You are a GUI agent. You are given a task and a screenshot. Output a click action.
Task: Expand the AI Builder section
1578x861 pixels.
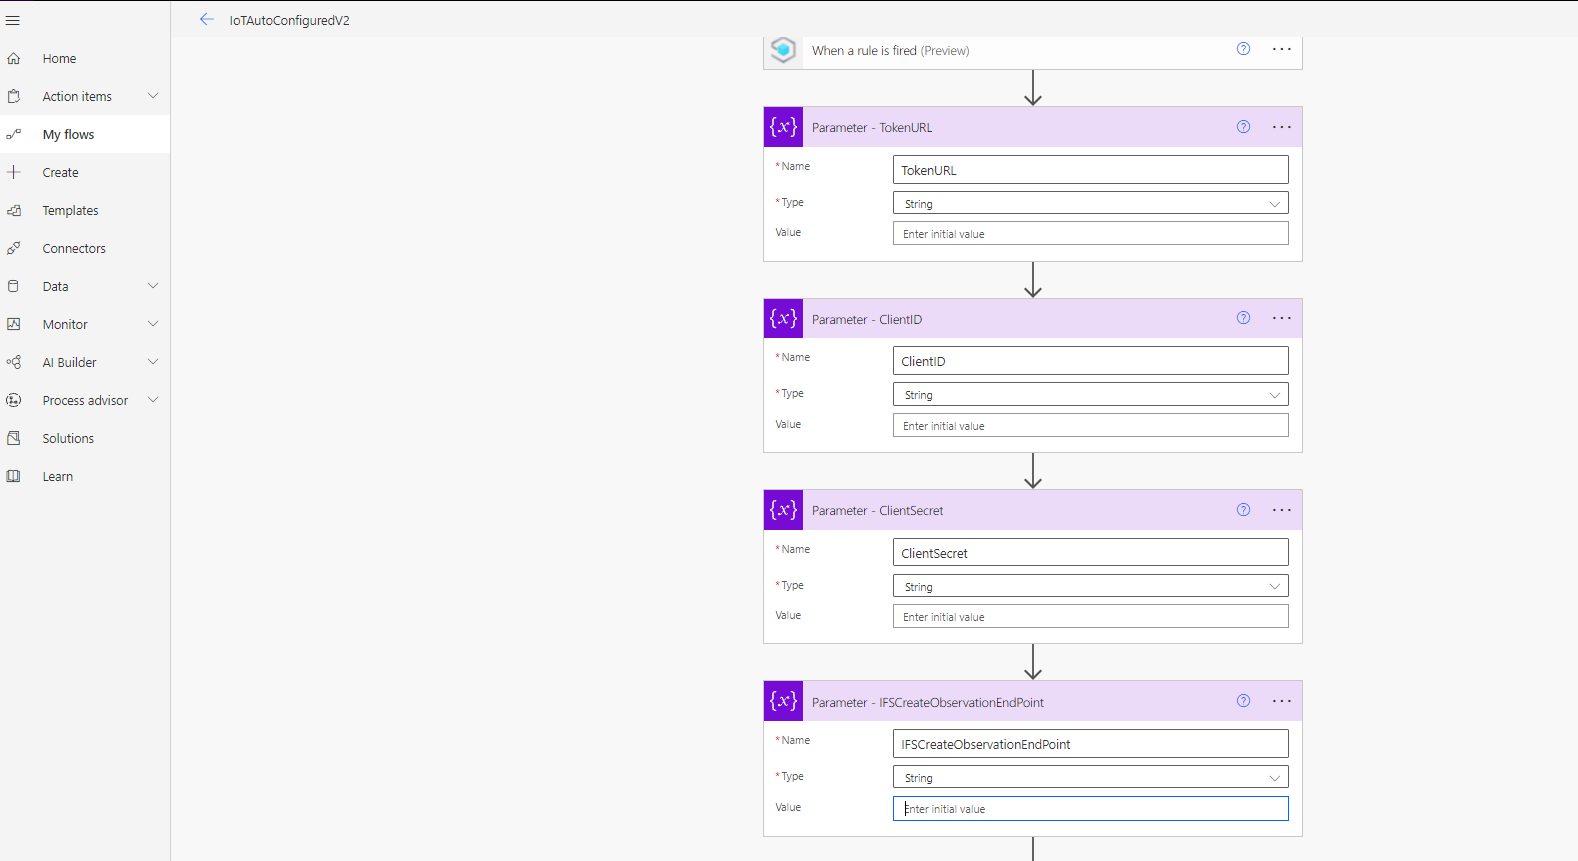tap(153, 362)
